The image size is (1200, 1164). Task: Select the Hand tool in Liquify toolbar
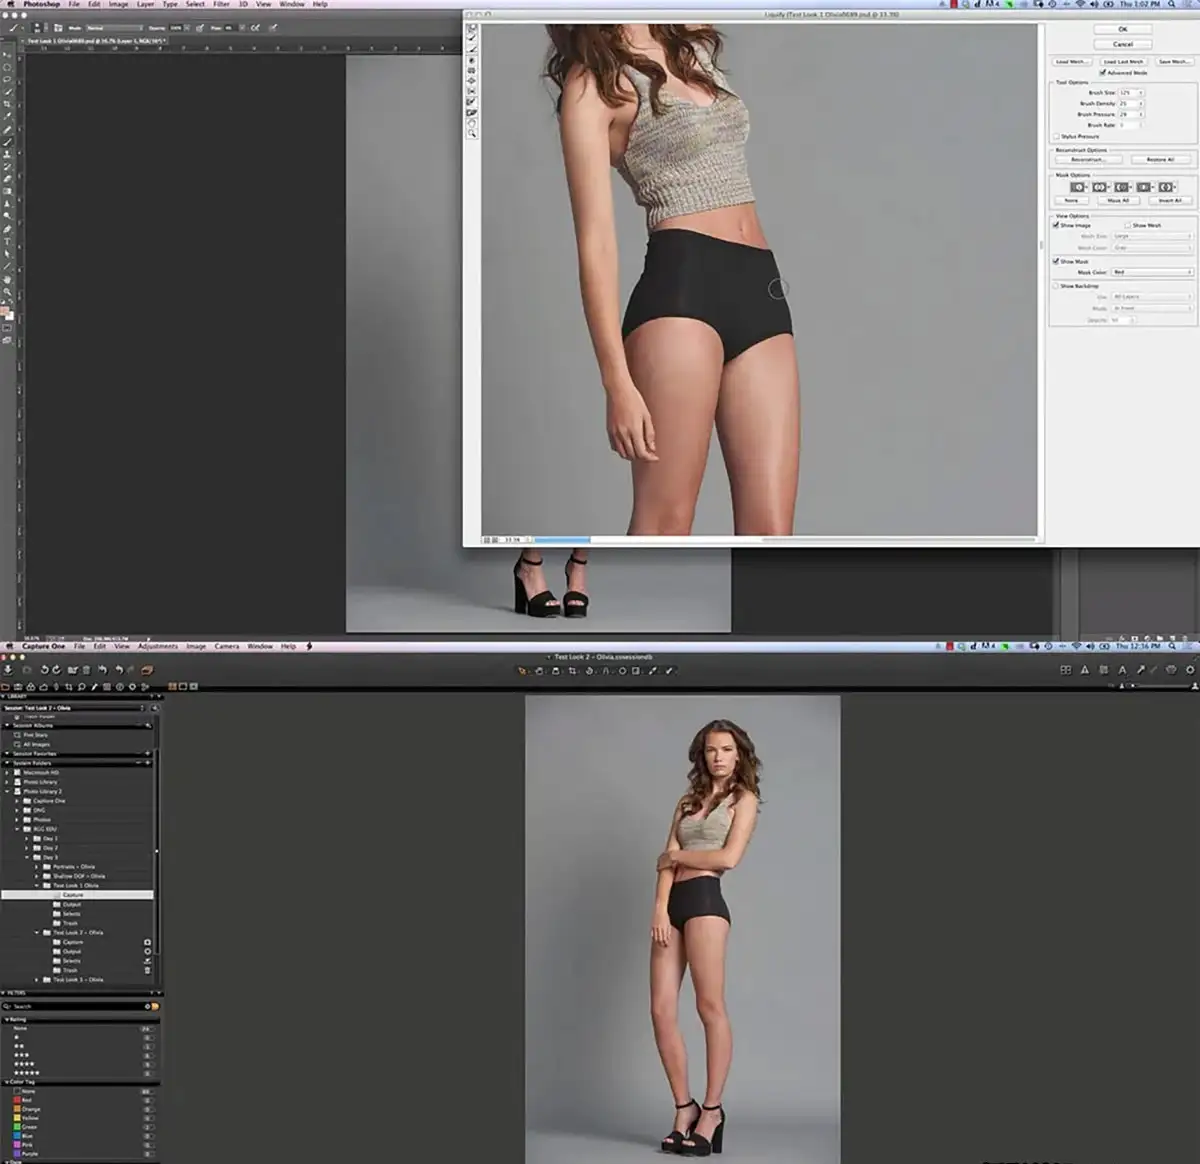472,122
